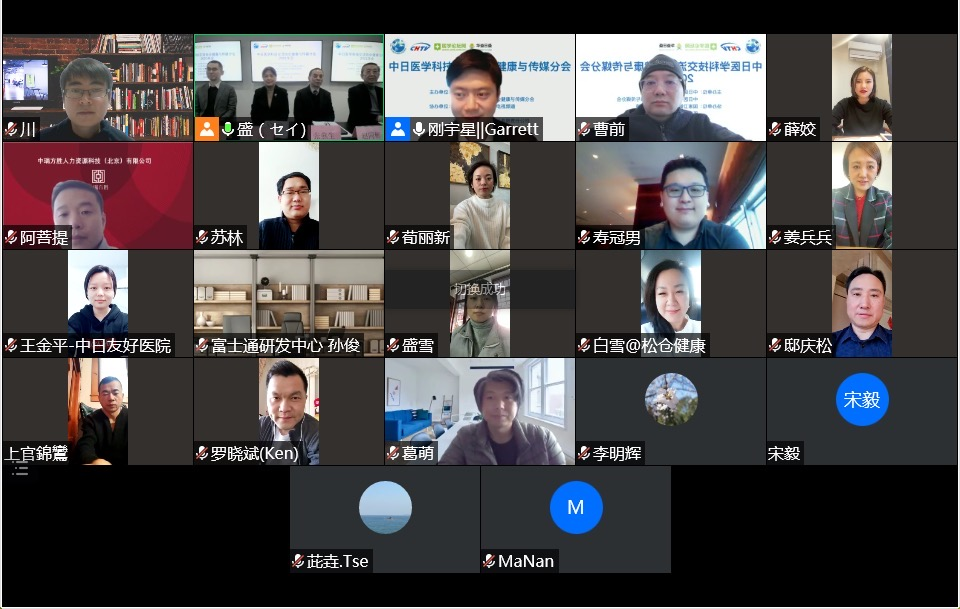960x609 pixels.
Task: Click the blue person icon beside 刚宇星||Garrett
Action: [398, 129]
